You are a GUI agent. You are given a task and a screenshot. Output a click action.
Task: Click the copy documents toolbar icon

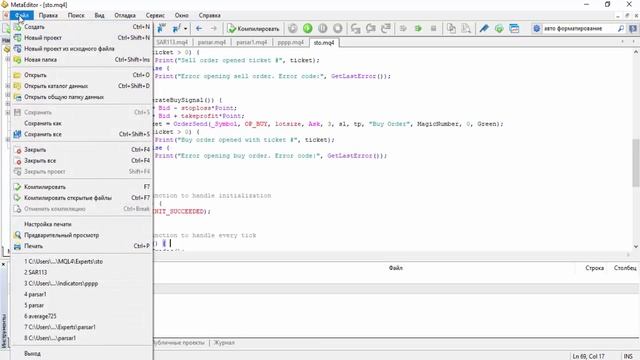click(451, 29)
